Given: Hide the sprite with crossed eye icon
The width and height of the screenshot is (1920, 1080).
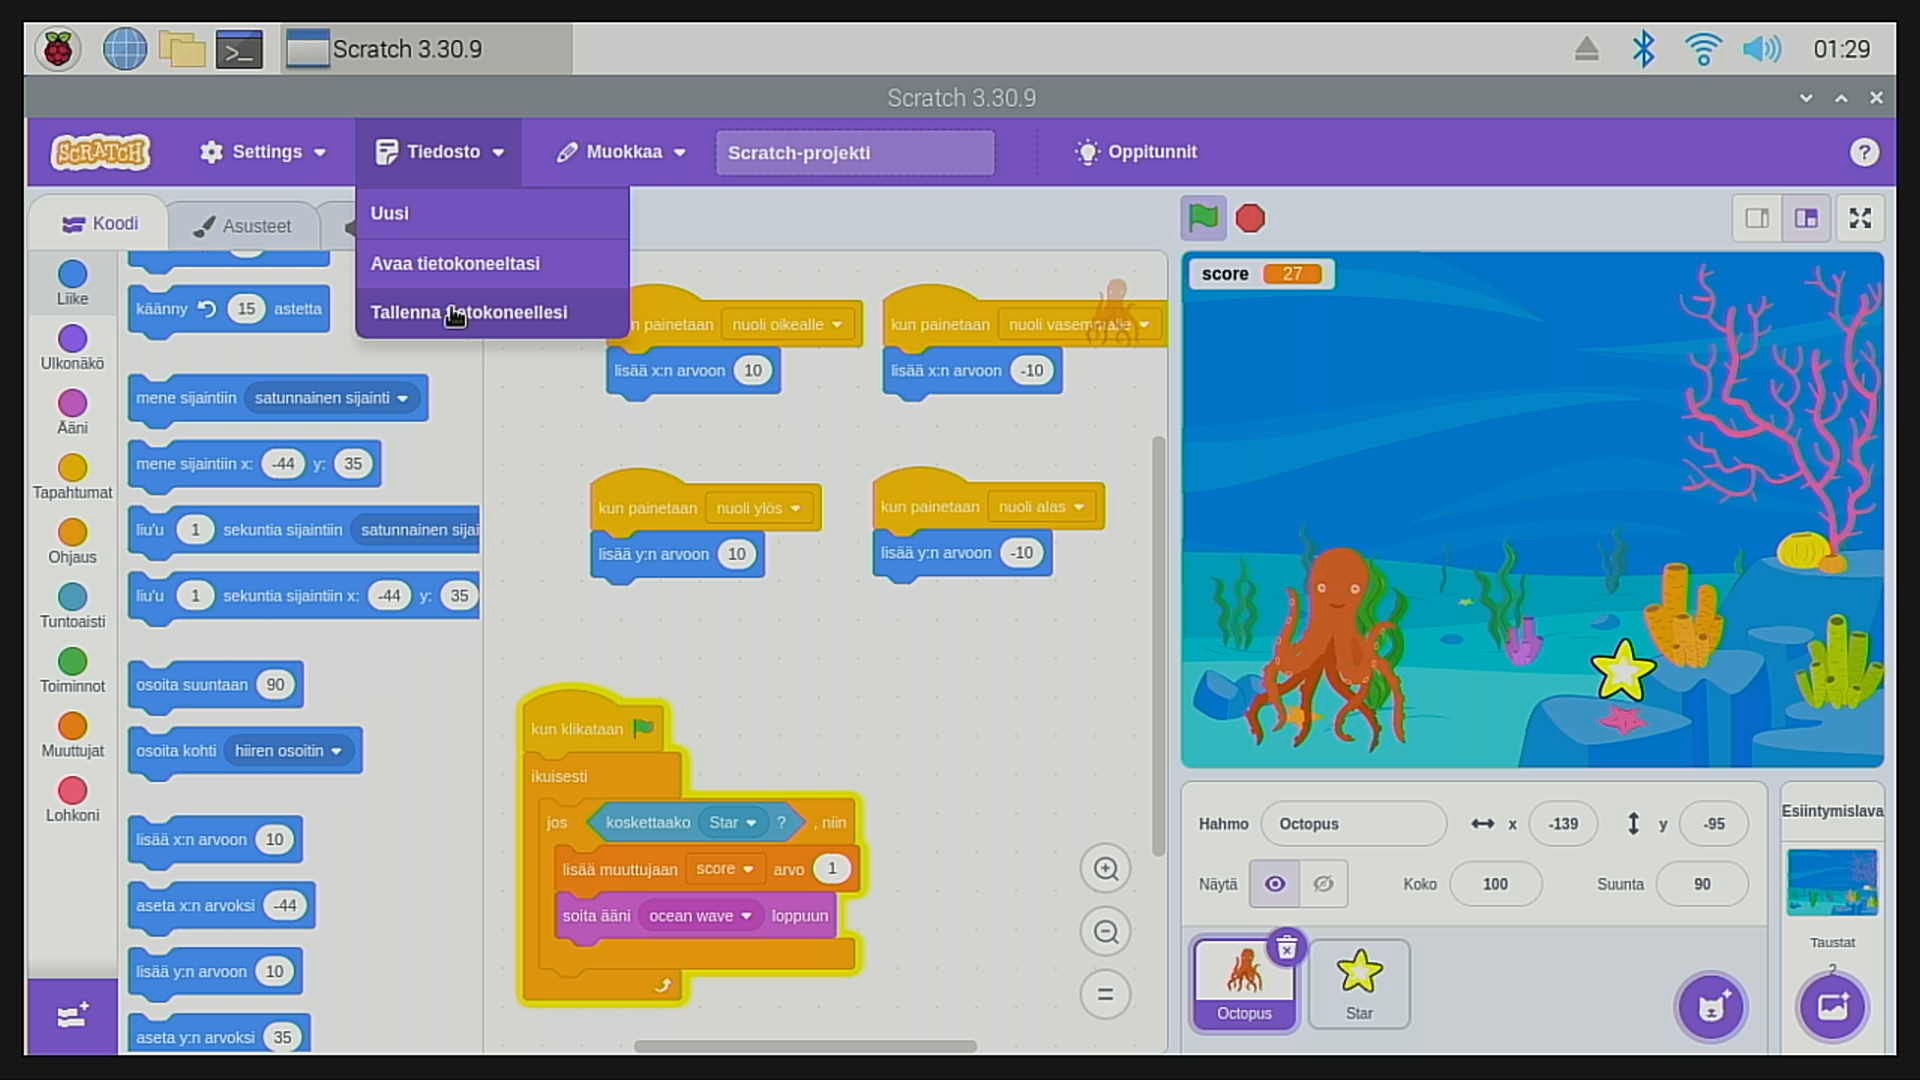Looking at the screenshot, I should 1323,884.
